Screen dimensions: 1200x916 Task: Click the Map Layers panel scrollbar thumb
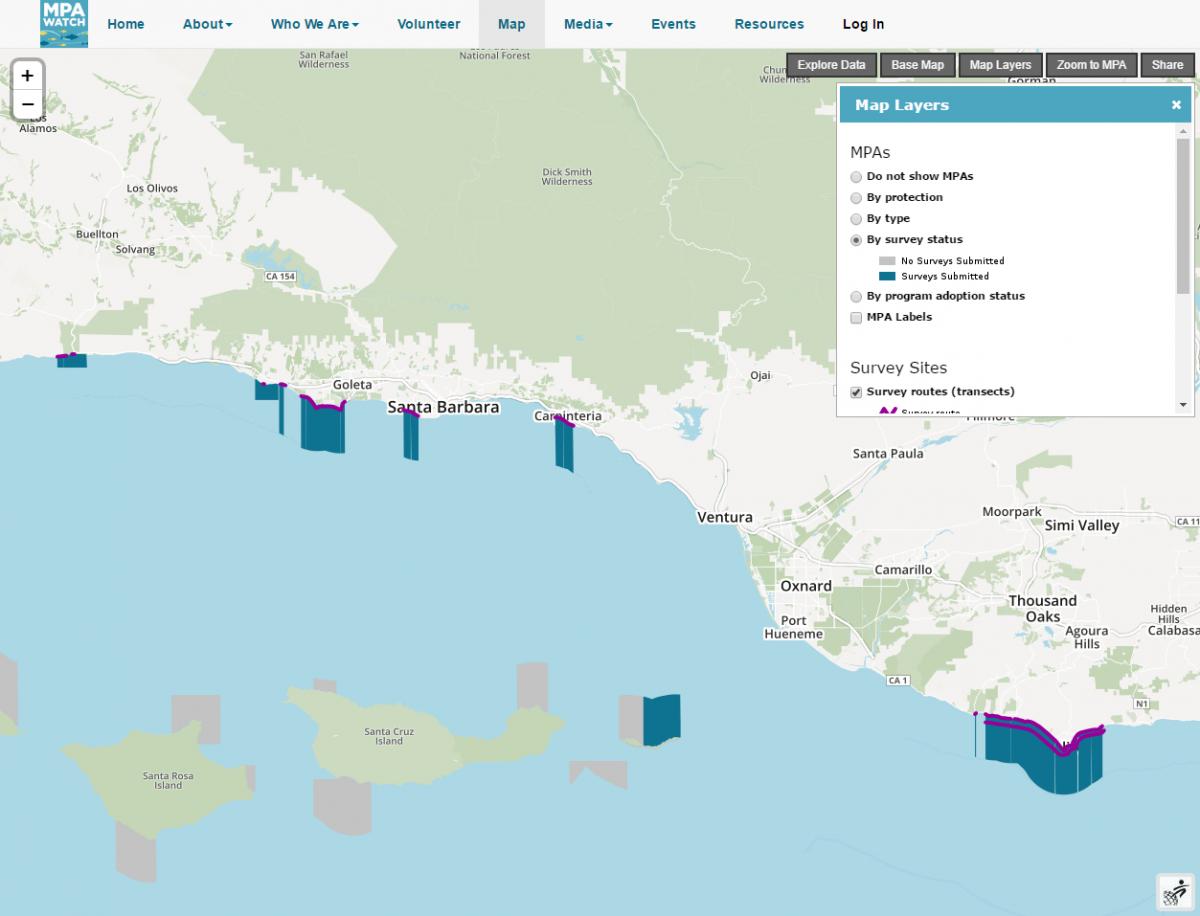(1183, 216)
